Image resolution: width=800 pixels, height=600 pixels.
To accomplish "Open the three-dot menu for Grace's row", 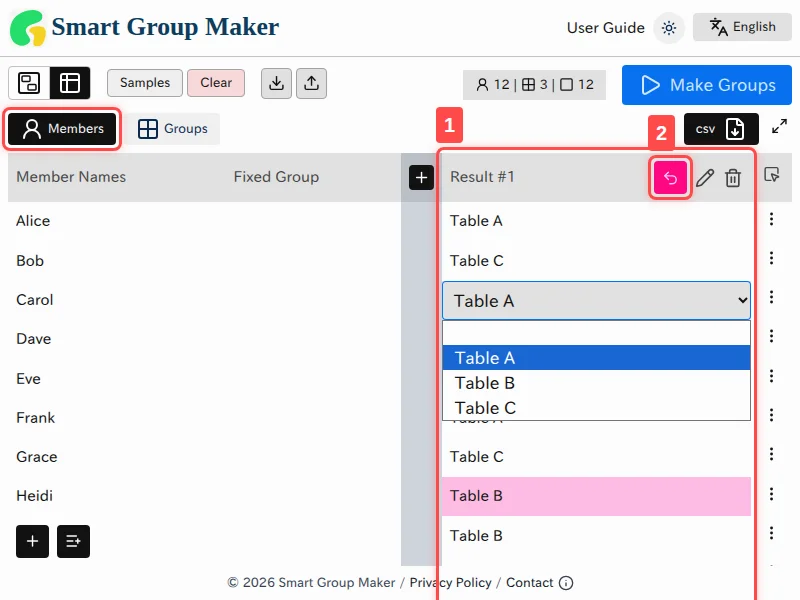I will 771,454.
